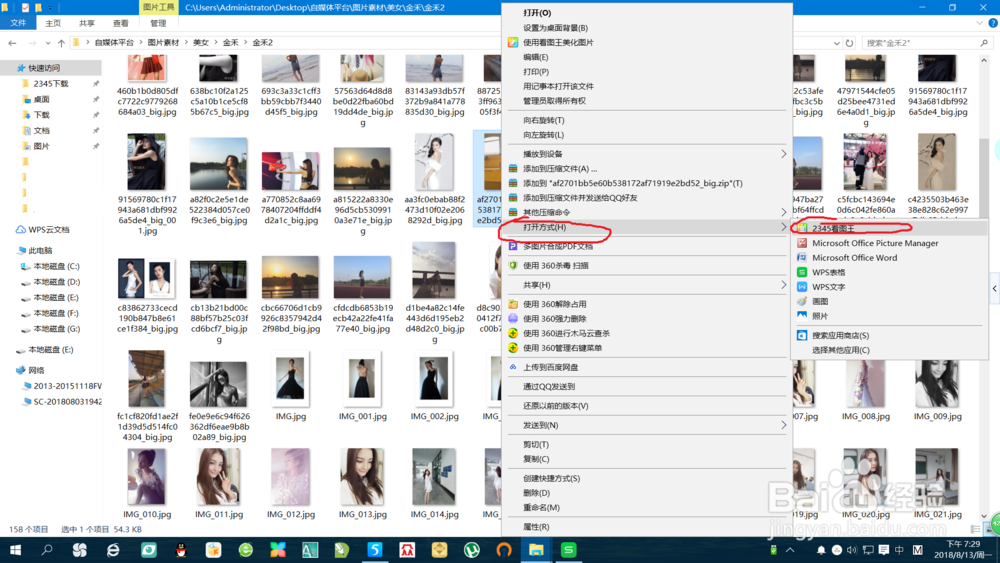Click the volume icon in system tray
This screenshot has height=563, width=1000.
pyautogui.click(x=852, y=550)
